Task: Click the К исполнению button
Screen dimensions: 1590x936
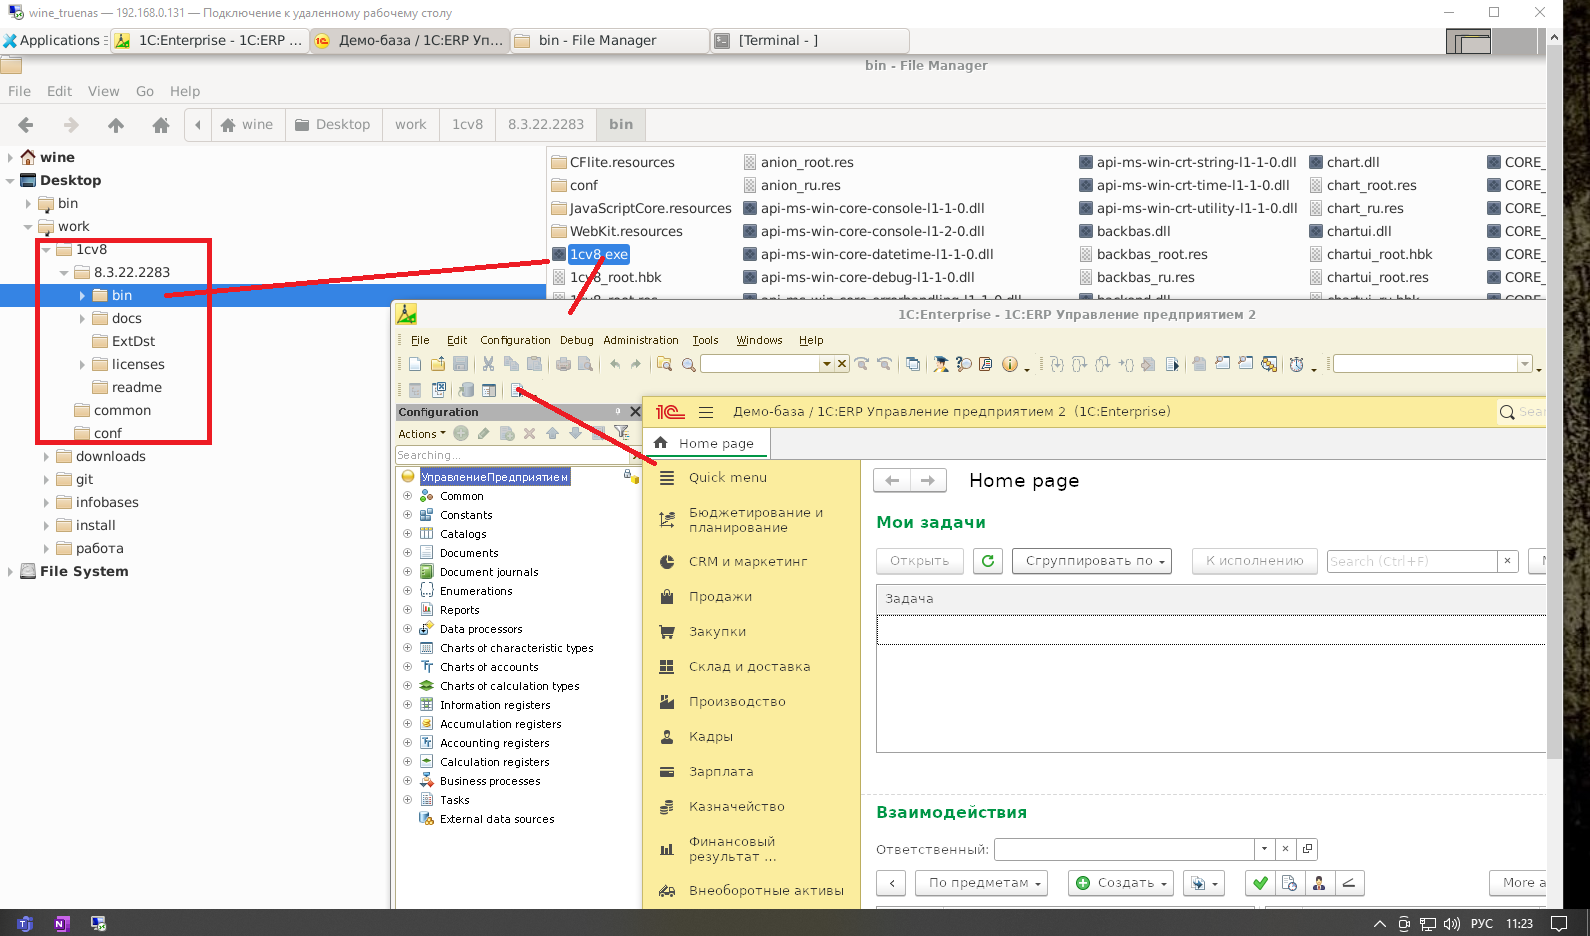Action: [x=1254, y=561]
